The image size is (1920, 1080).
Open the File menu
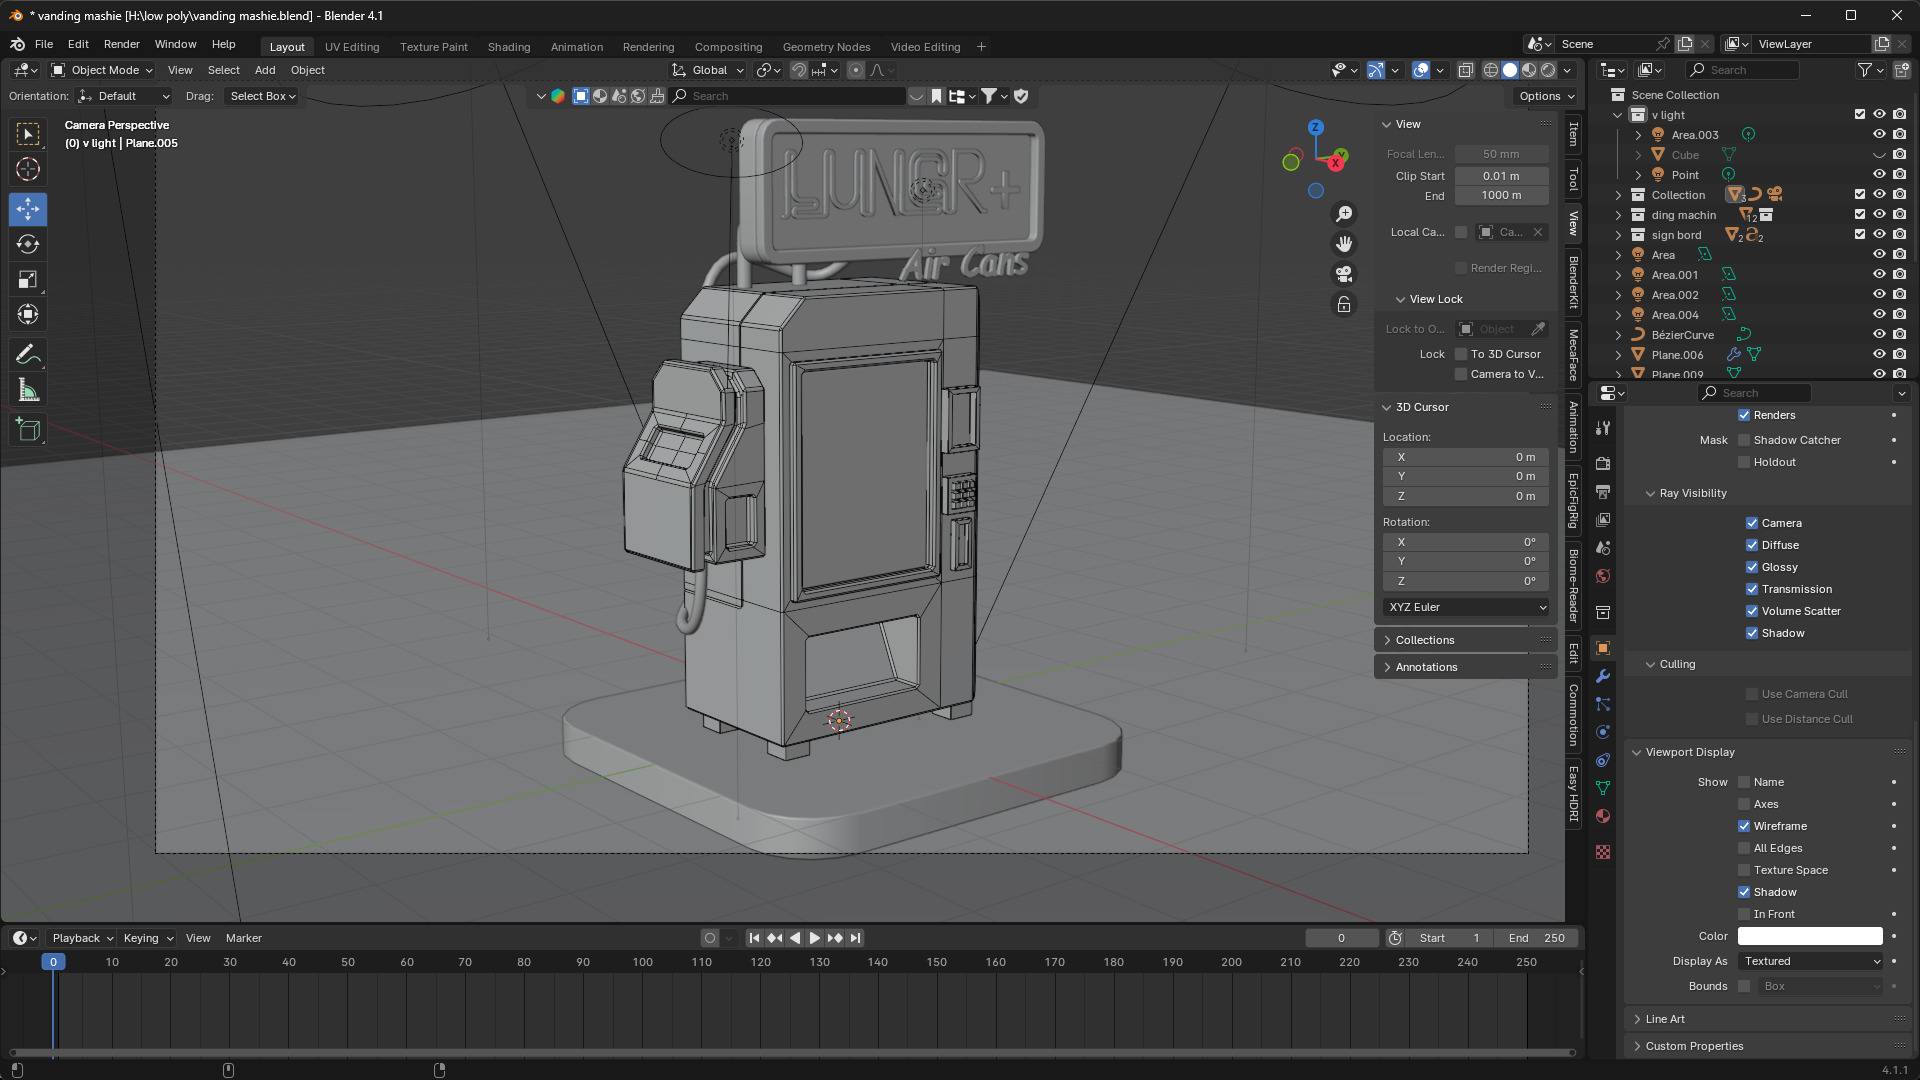(44, 44)
